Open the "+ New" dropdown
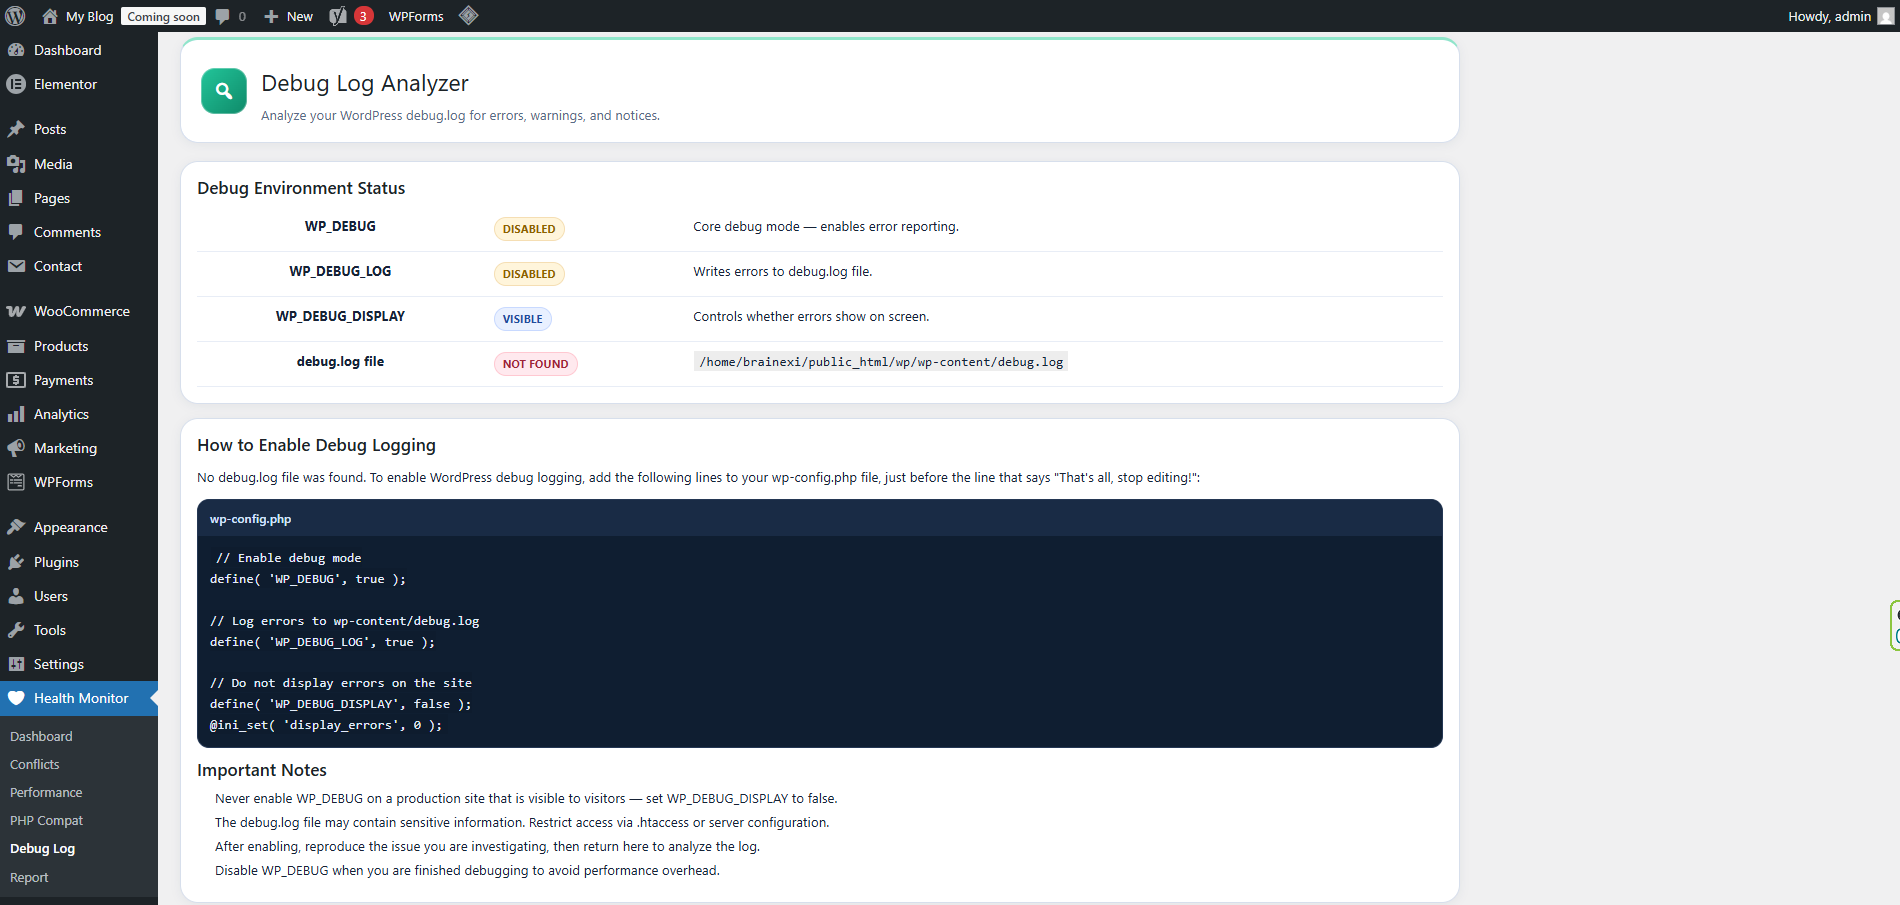The image size is (1900, 905). coord(287,15)
